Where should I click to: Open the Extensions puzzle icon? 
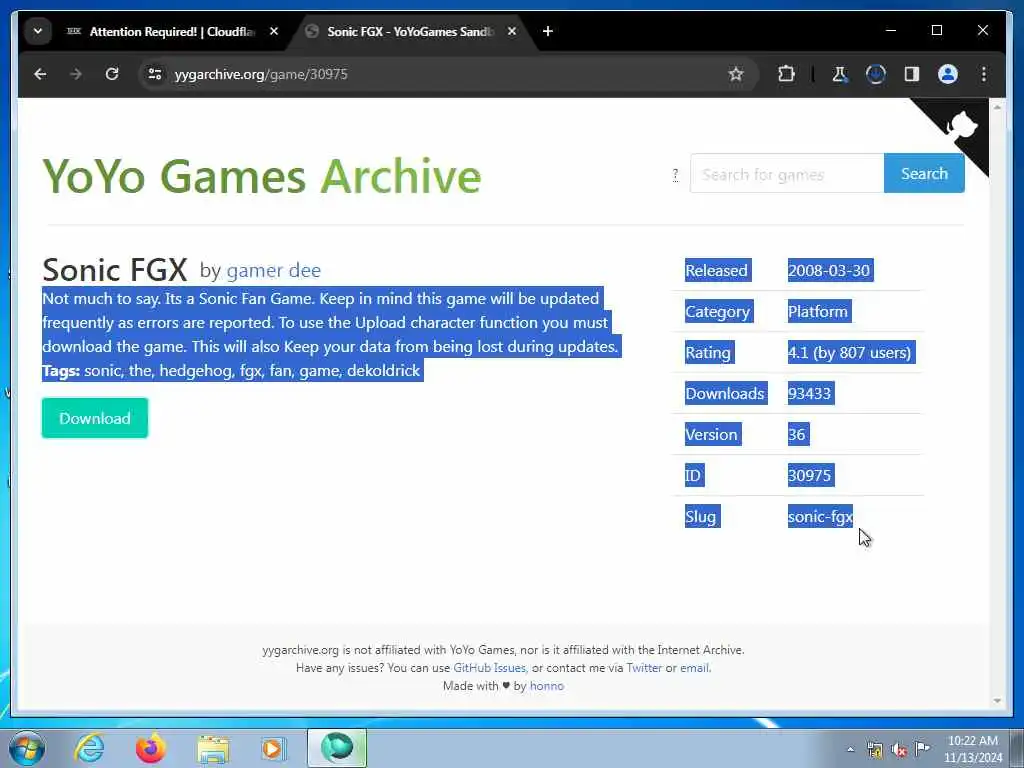(786, 74)
